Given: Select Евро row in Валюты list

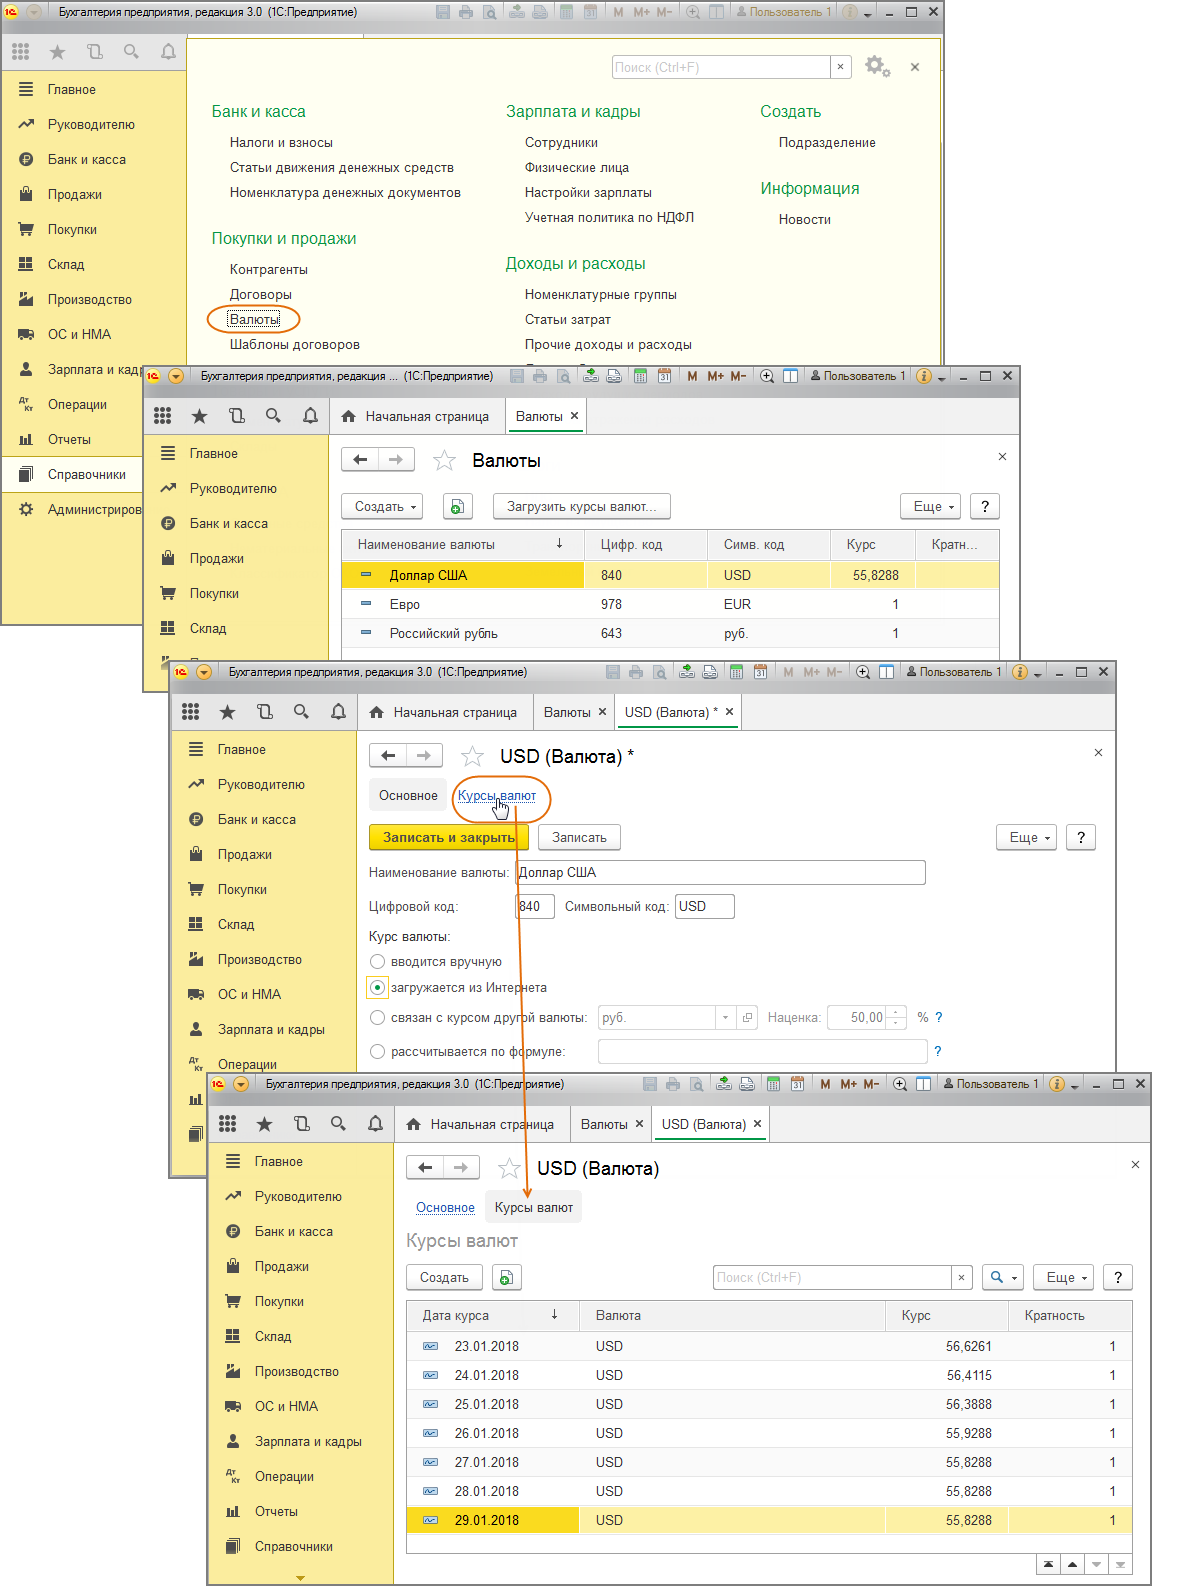Looking at the screenshot, I should click(670, 604).
